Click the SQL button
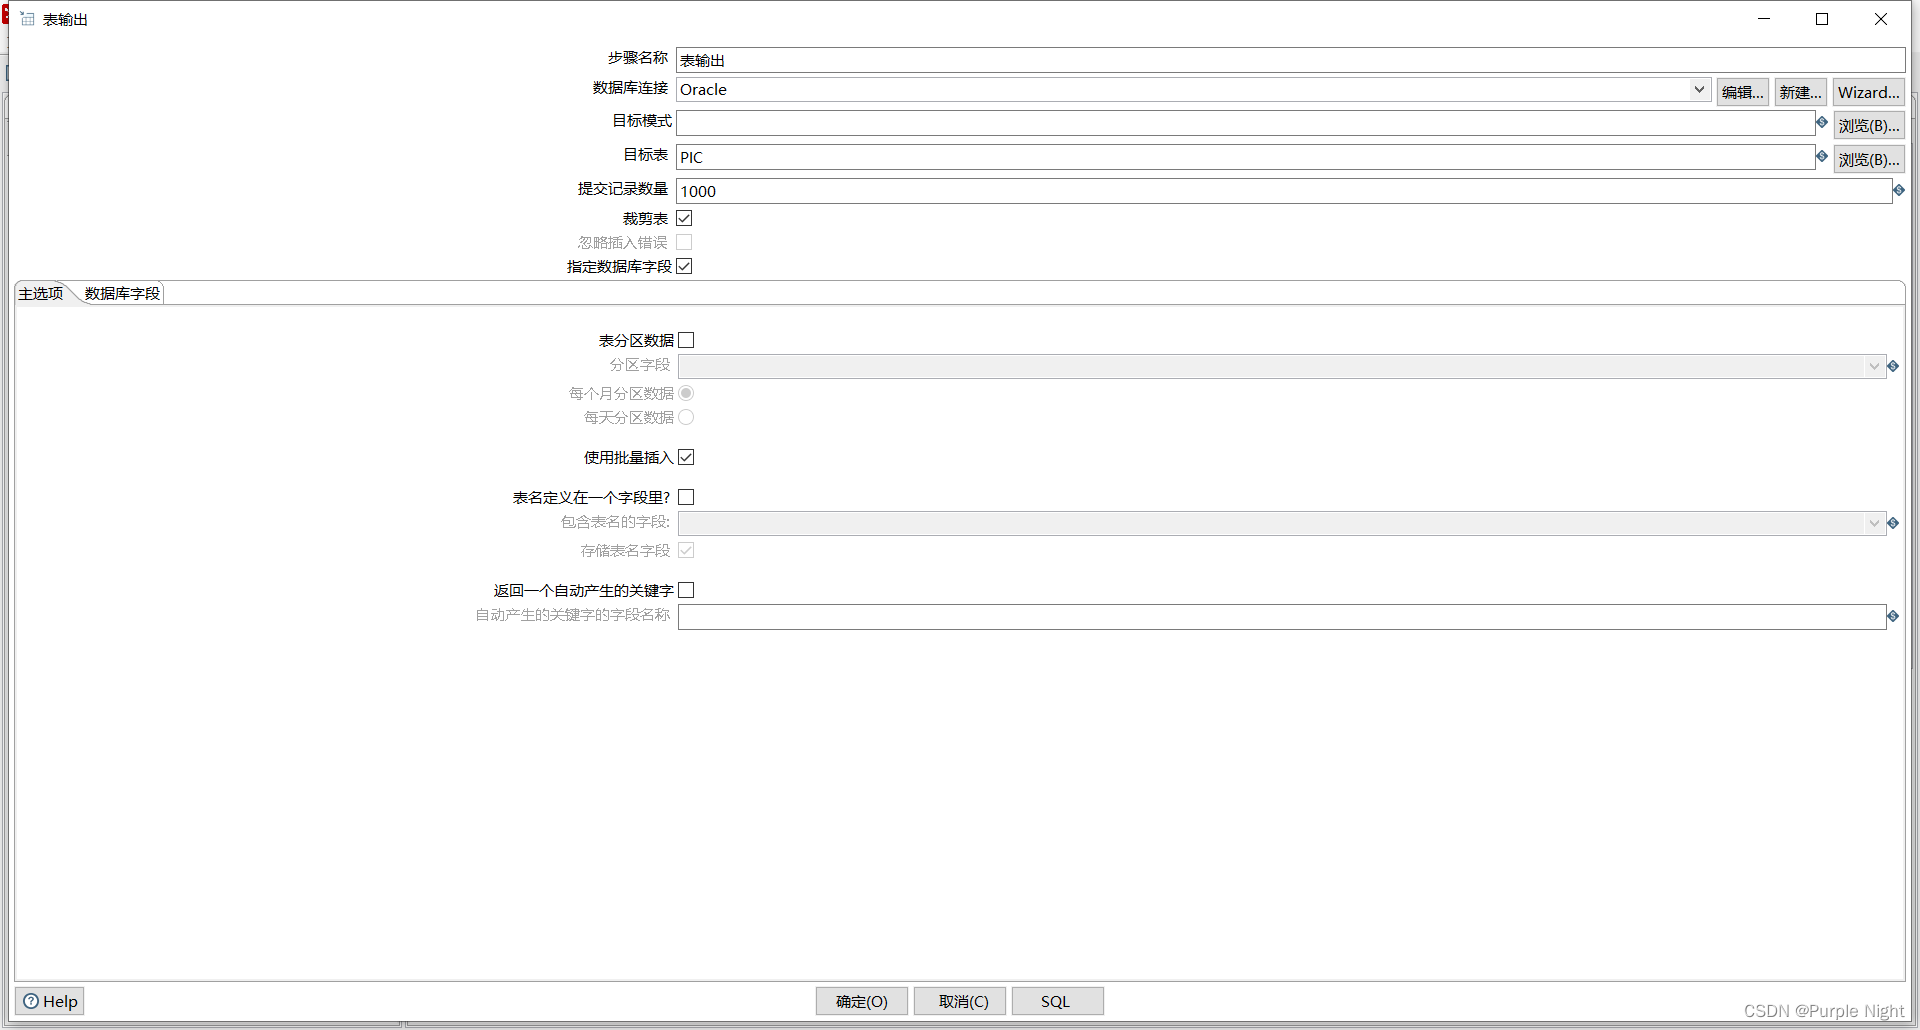This screenshot has width=1920, height=1030. [1056, 1001]
